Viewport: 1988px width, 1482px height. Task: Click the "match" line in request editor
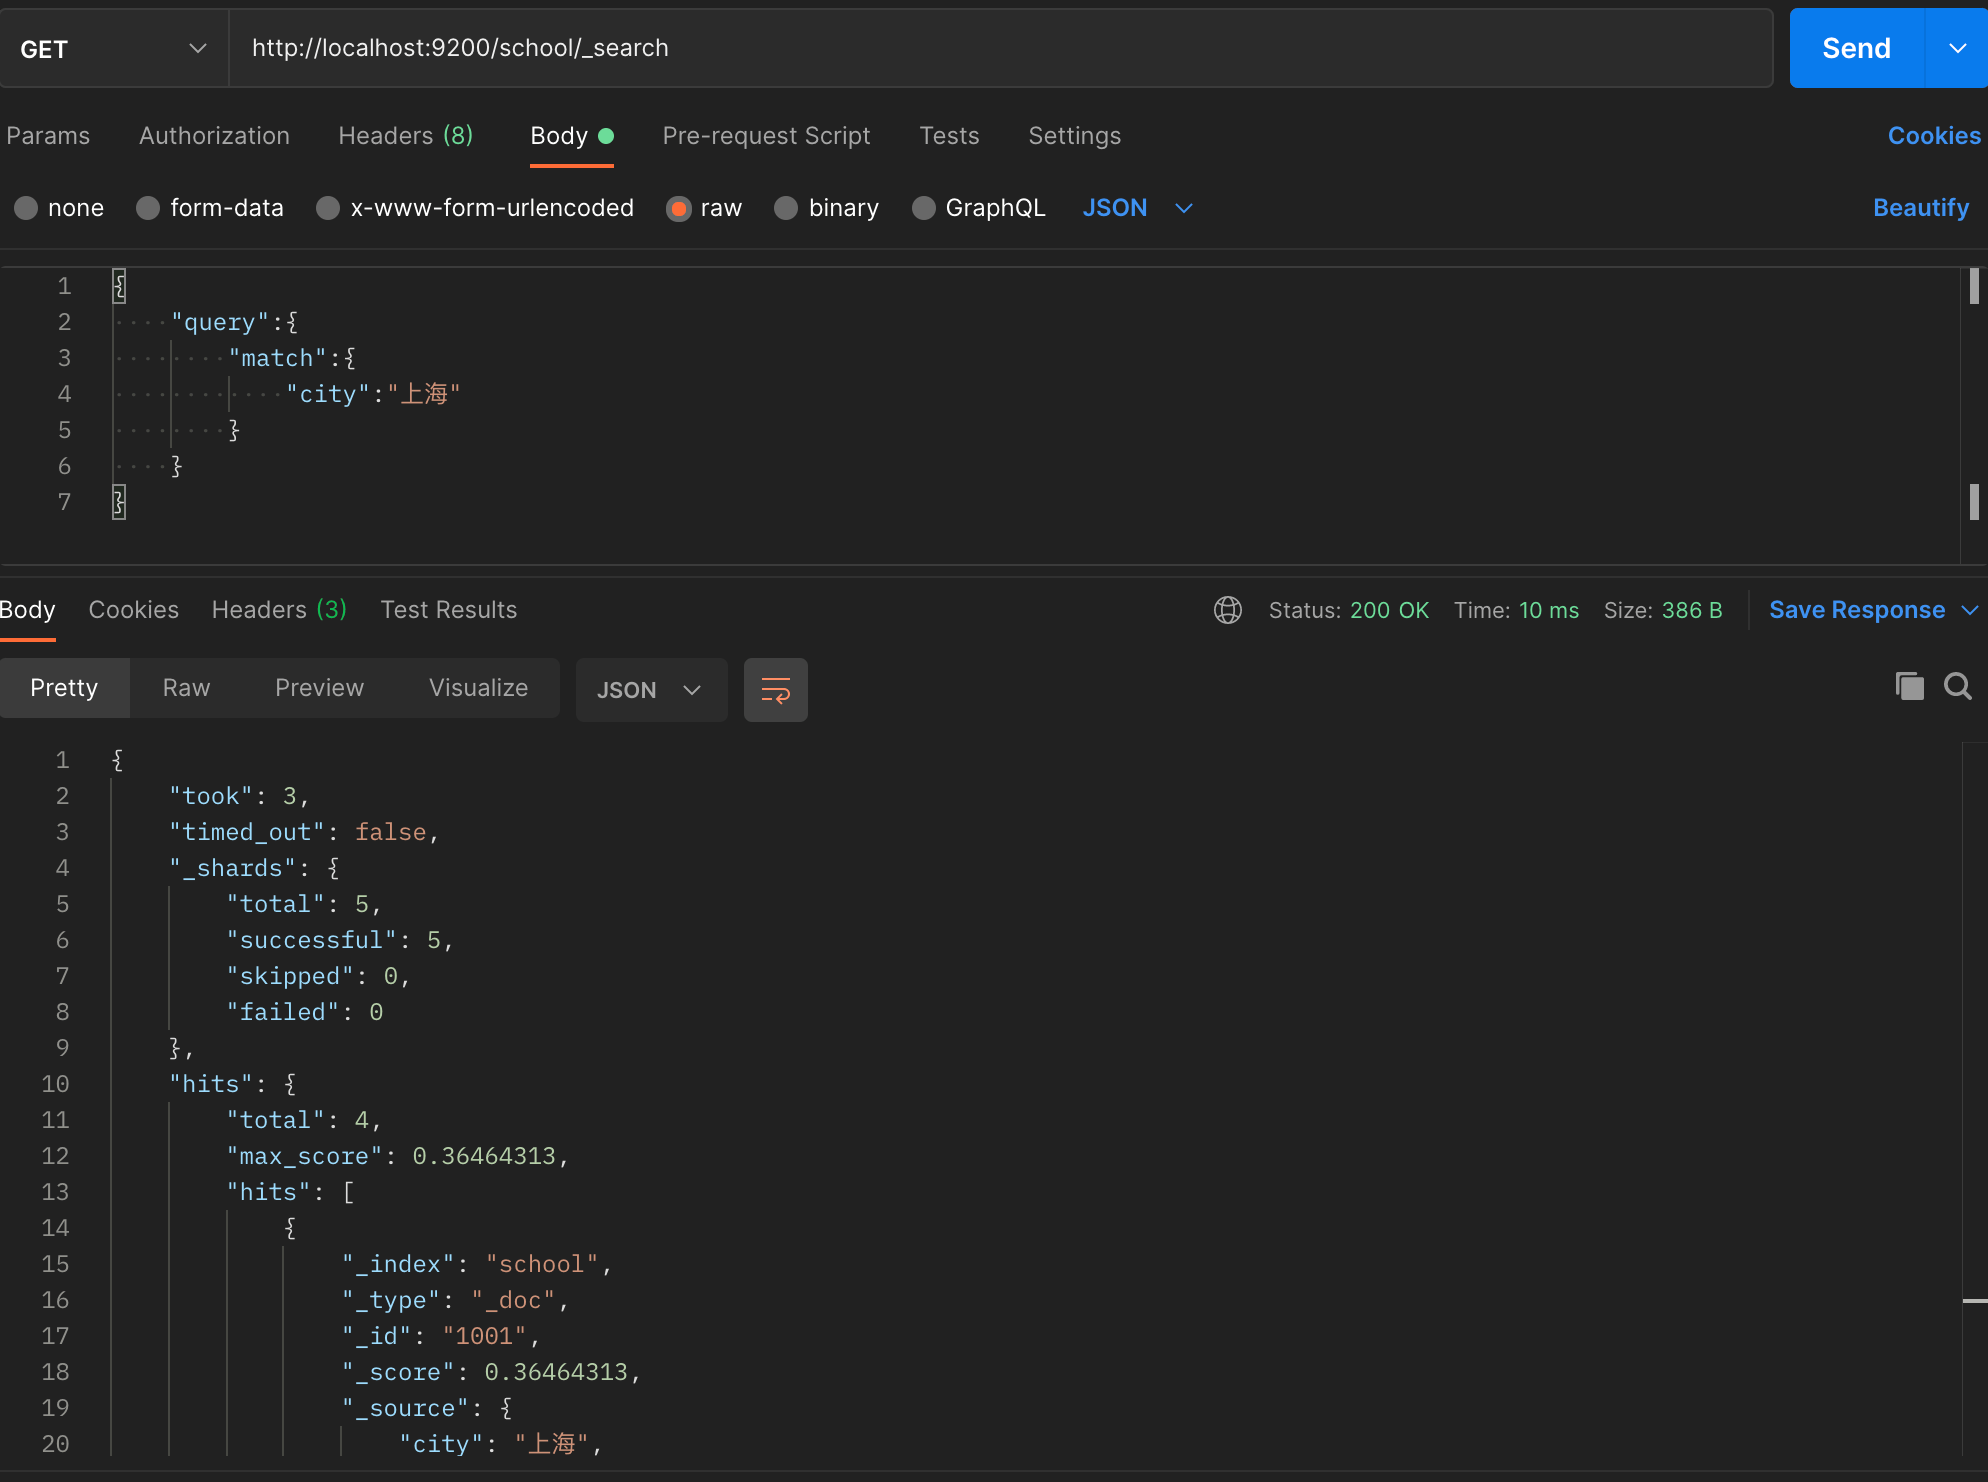pyautogui.click(x=292, y=358)
